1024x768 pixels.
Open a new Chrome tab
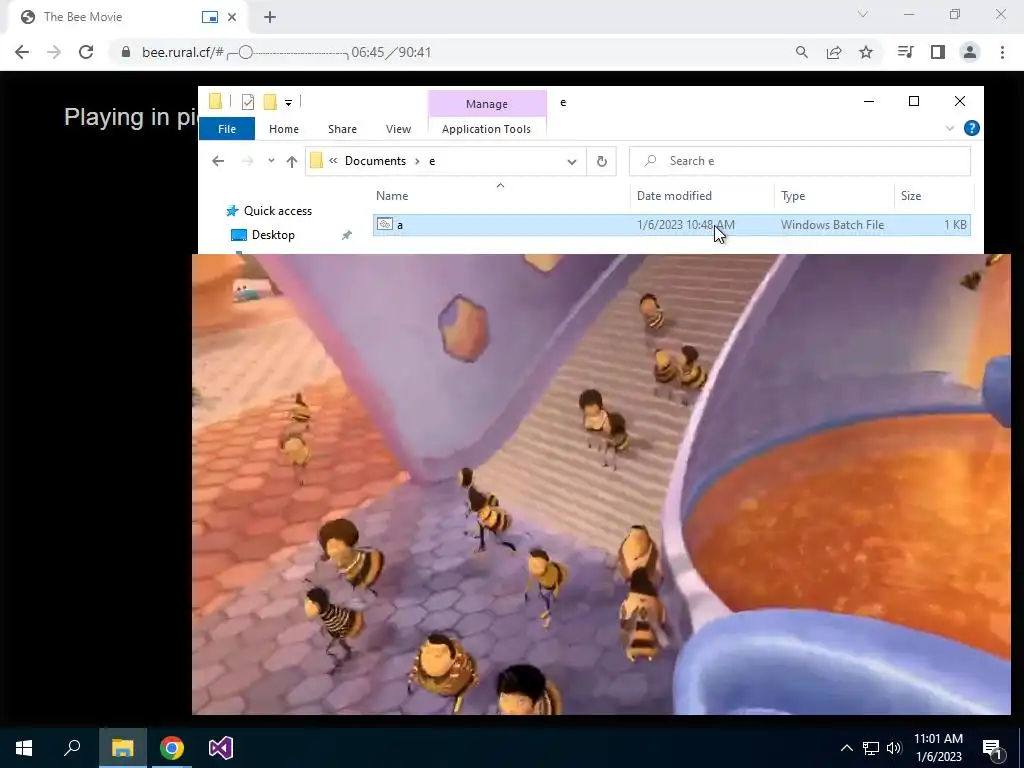click(x=270, y=18)
